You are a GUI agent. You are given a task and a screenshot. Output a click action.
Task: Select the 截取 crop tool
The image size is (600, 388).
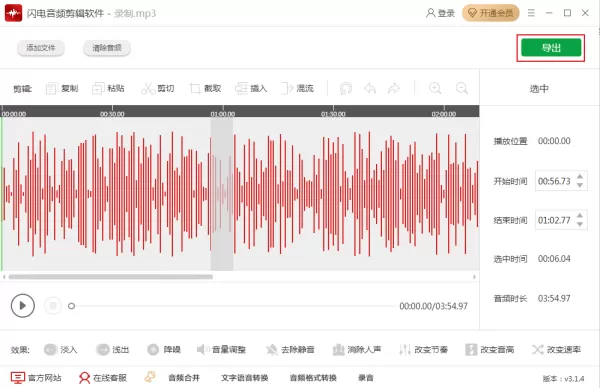coord(205,88)
